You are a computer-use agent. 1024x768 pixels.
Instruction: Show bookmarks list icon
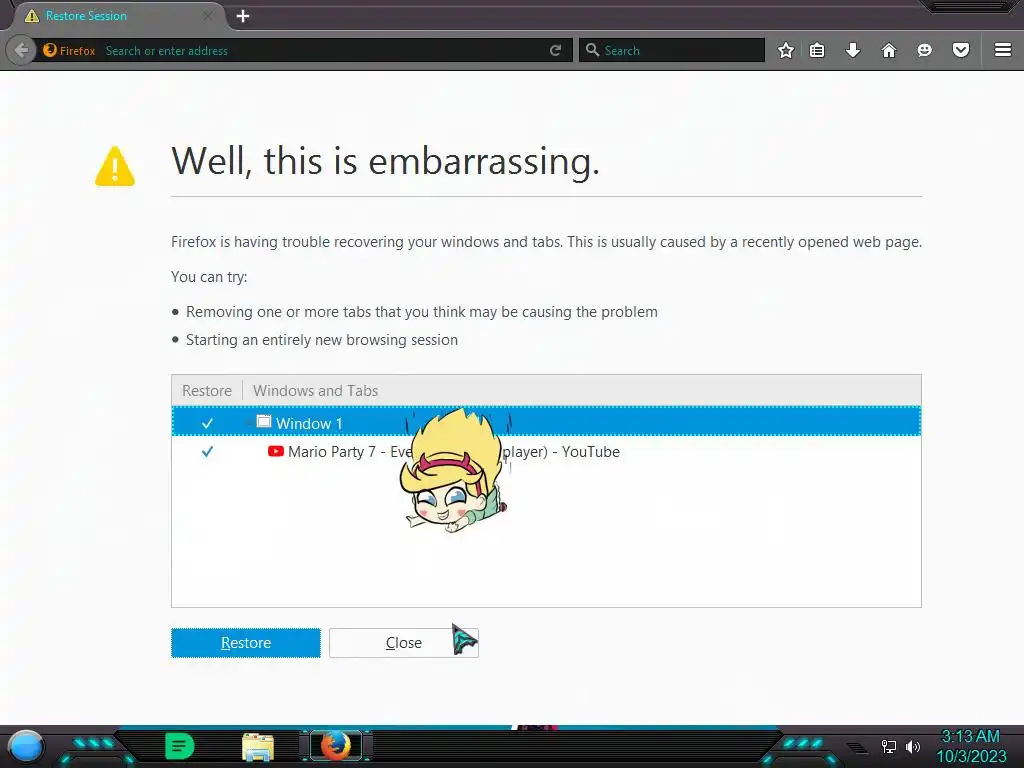[x=817, y=50]
